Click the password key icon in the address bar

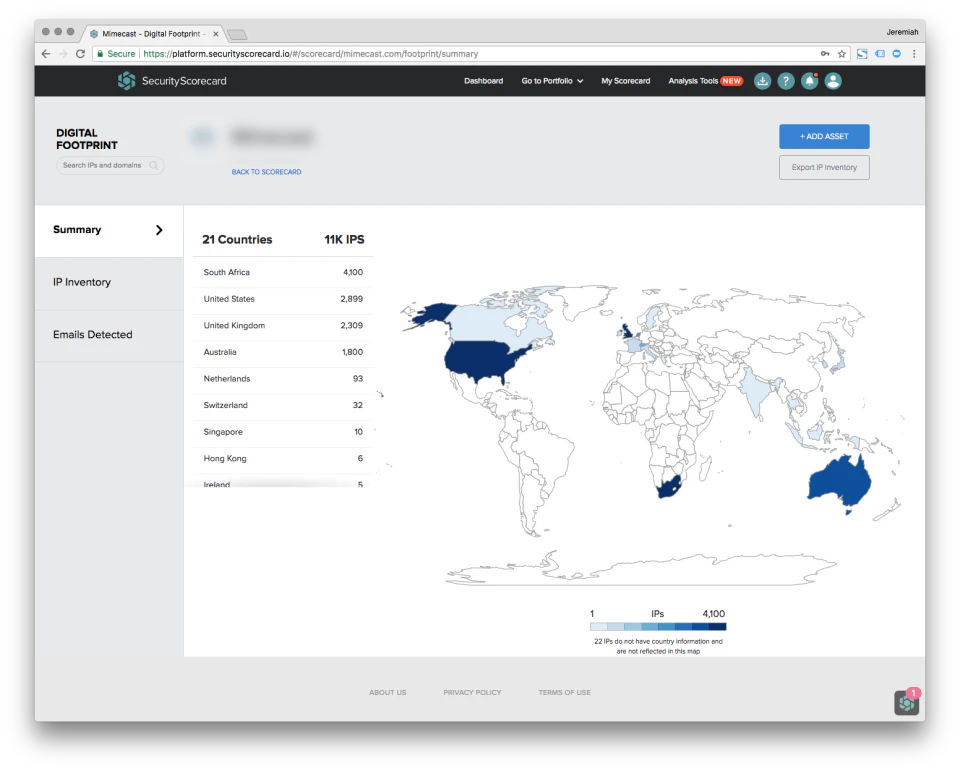tap(825, 53)
